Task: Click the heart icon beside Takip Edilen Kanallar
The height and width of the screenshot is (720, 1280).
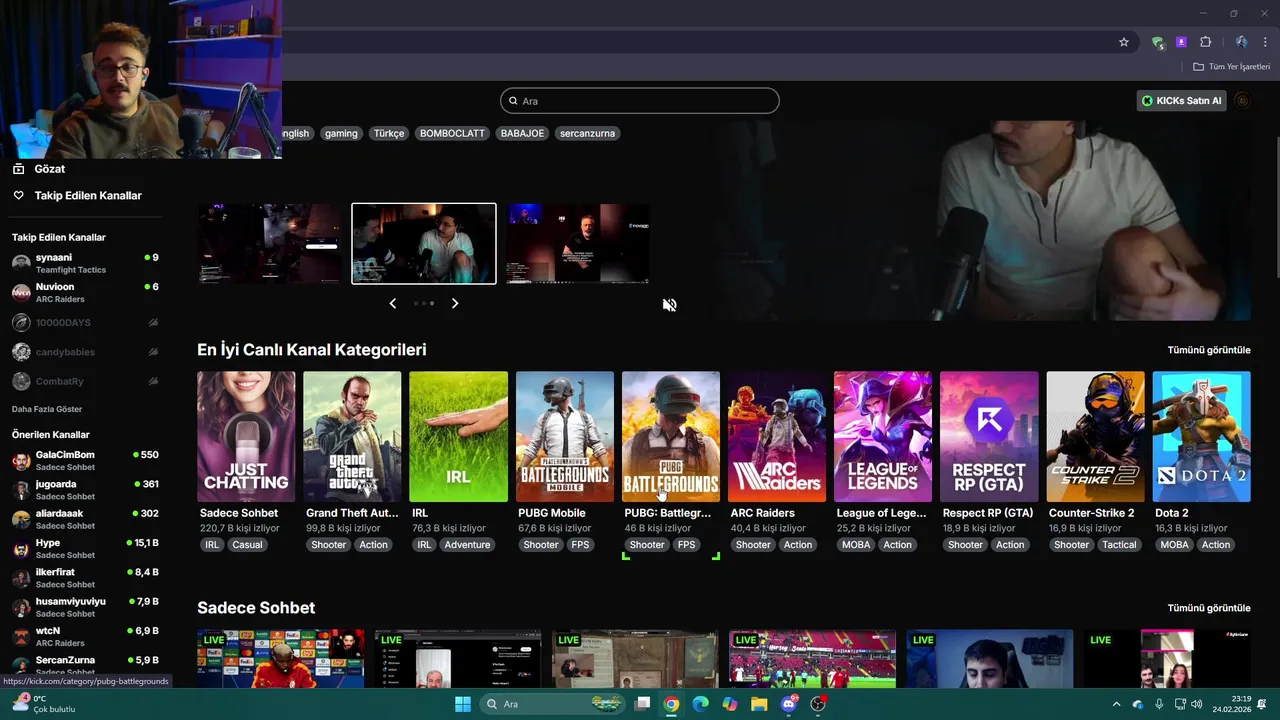Action: click(18, 196)
